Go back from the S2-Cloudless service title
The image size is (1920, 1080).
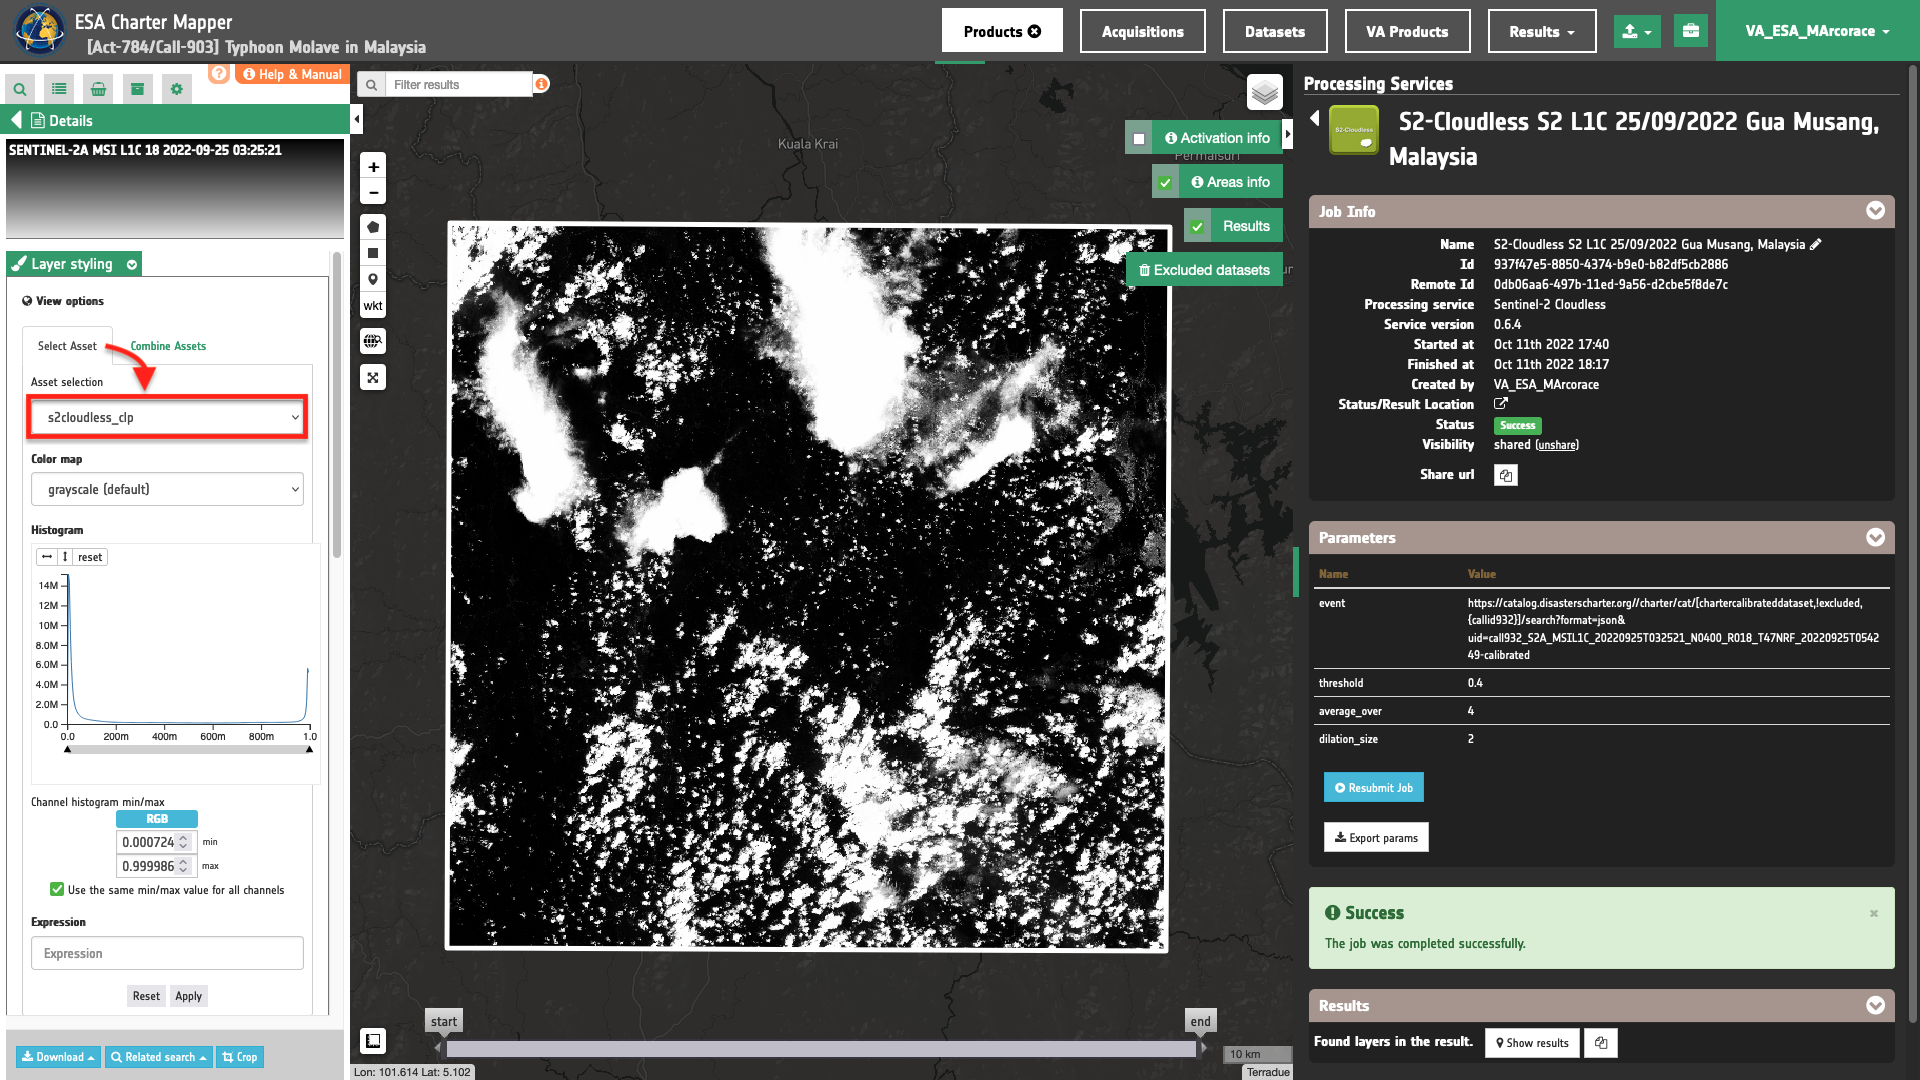(1315, 118)
